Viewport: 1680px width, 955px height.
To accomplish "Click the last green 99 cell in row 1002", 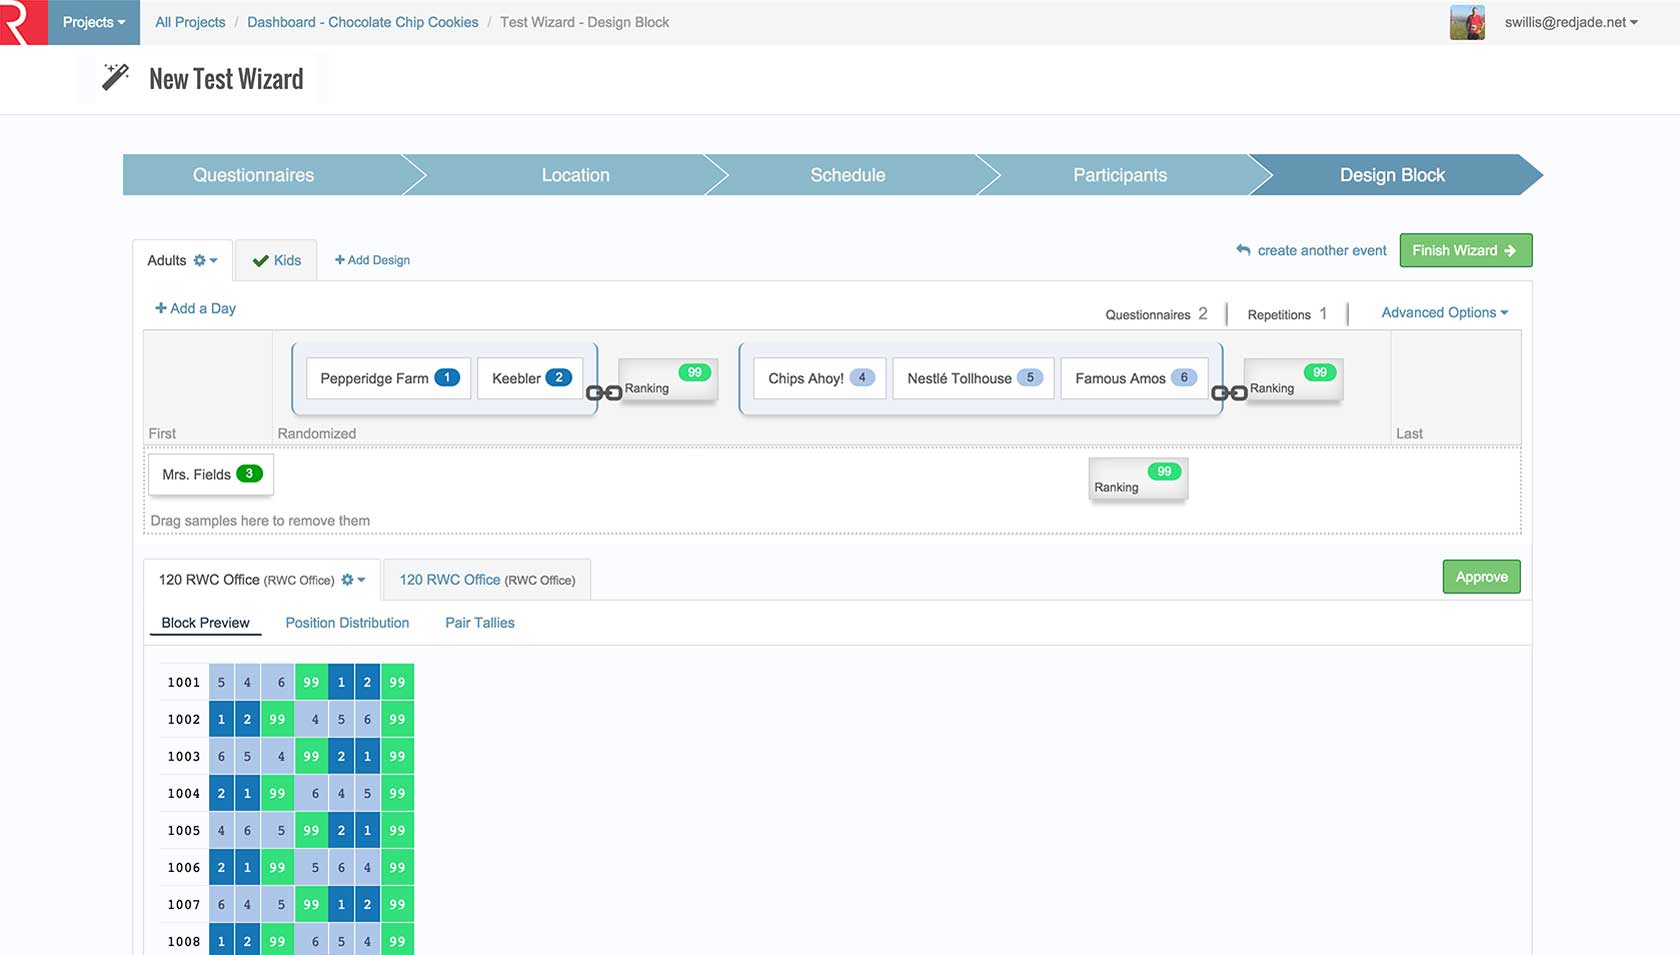I will [397, 719].
